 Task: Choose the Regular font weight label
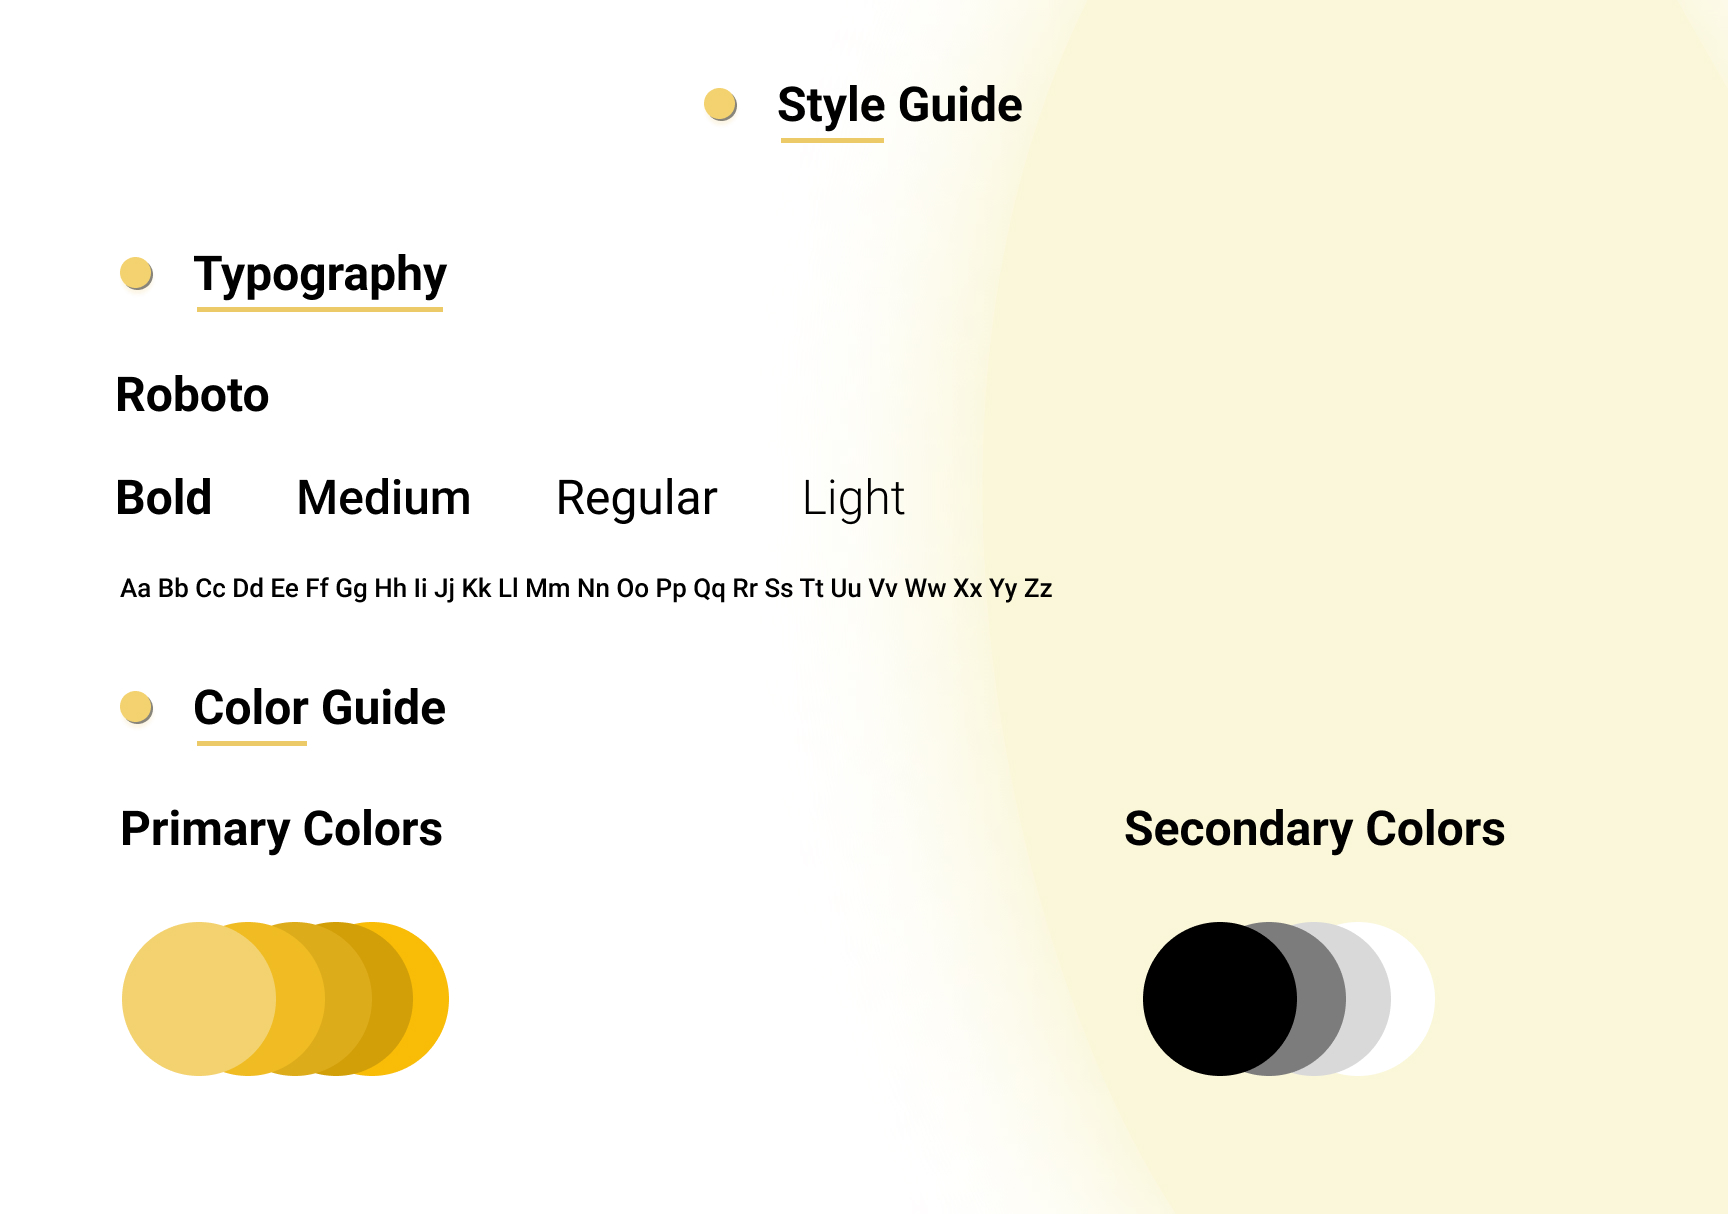(637, 499)
